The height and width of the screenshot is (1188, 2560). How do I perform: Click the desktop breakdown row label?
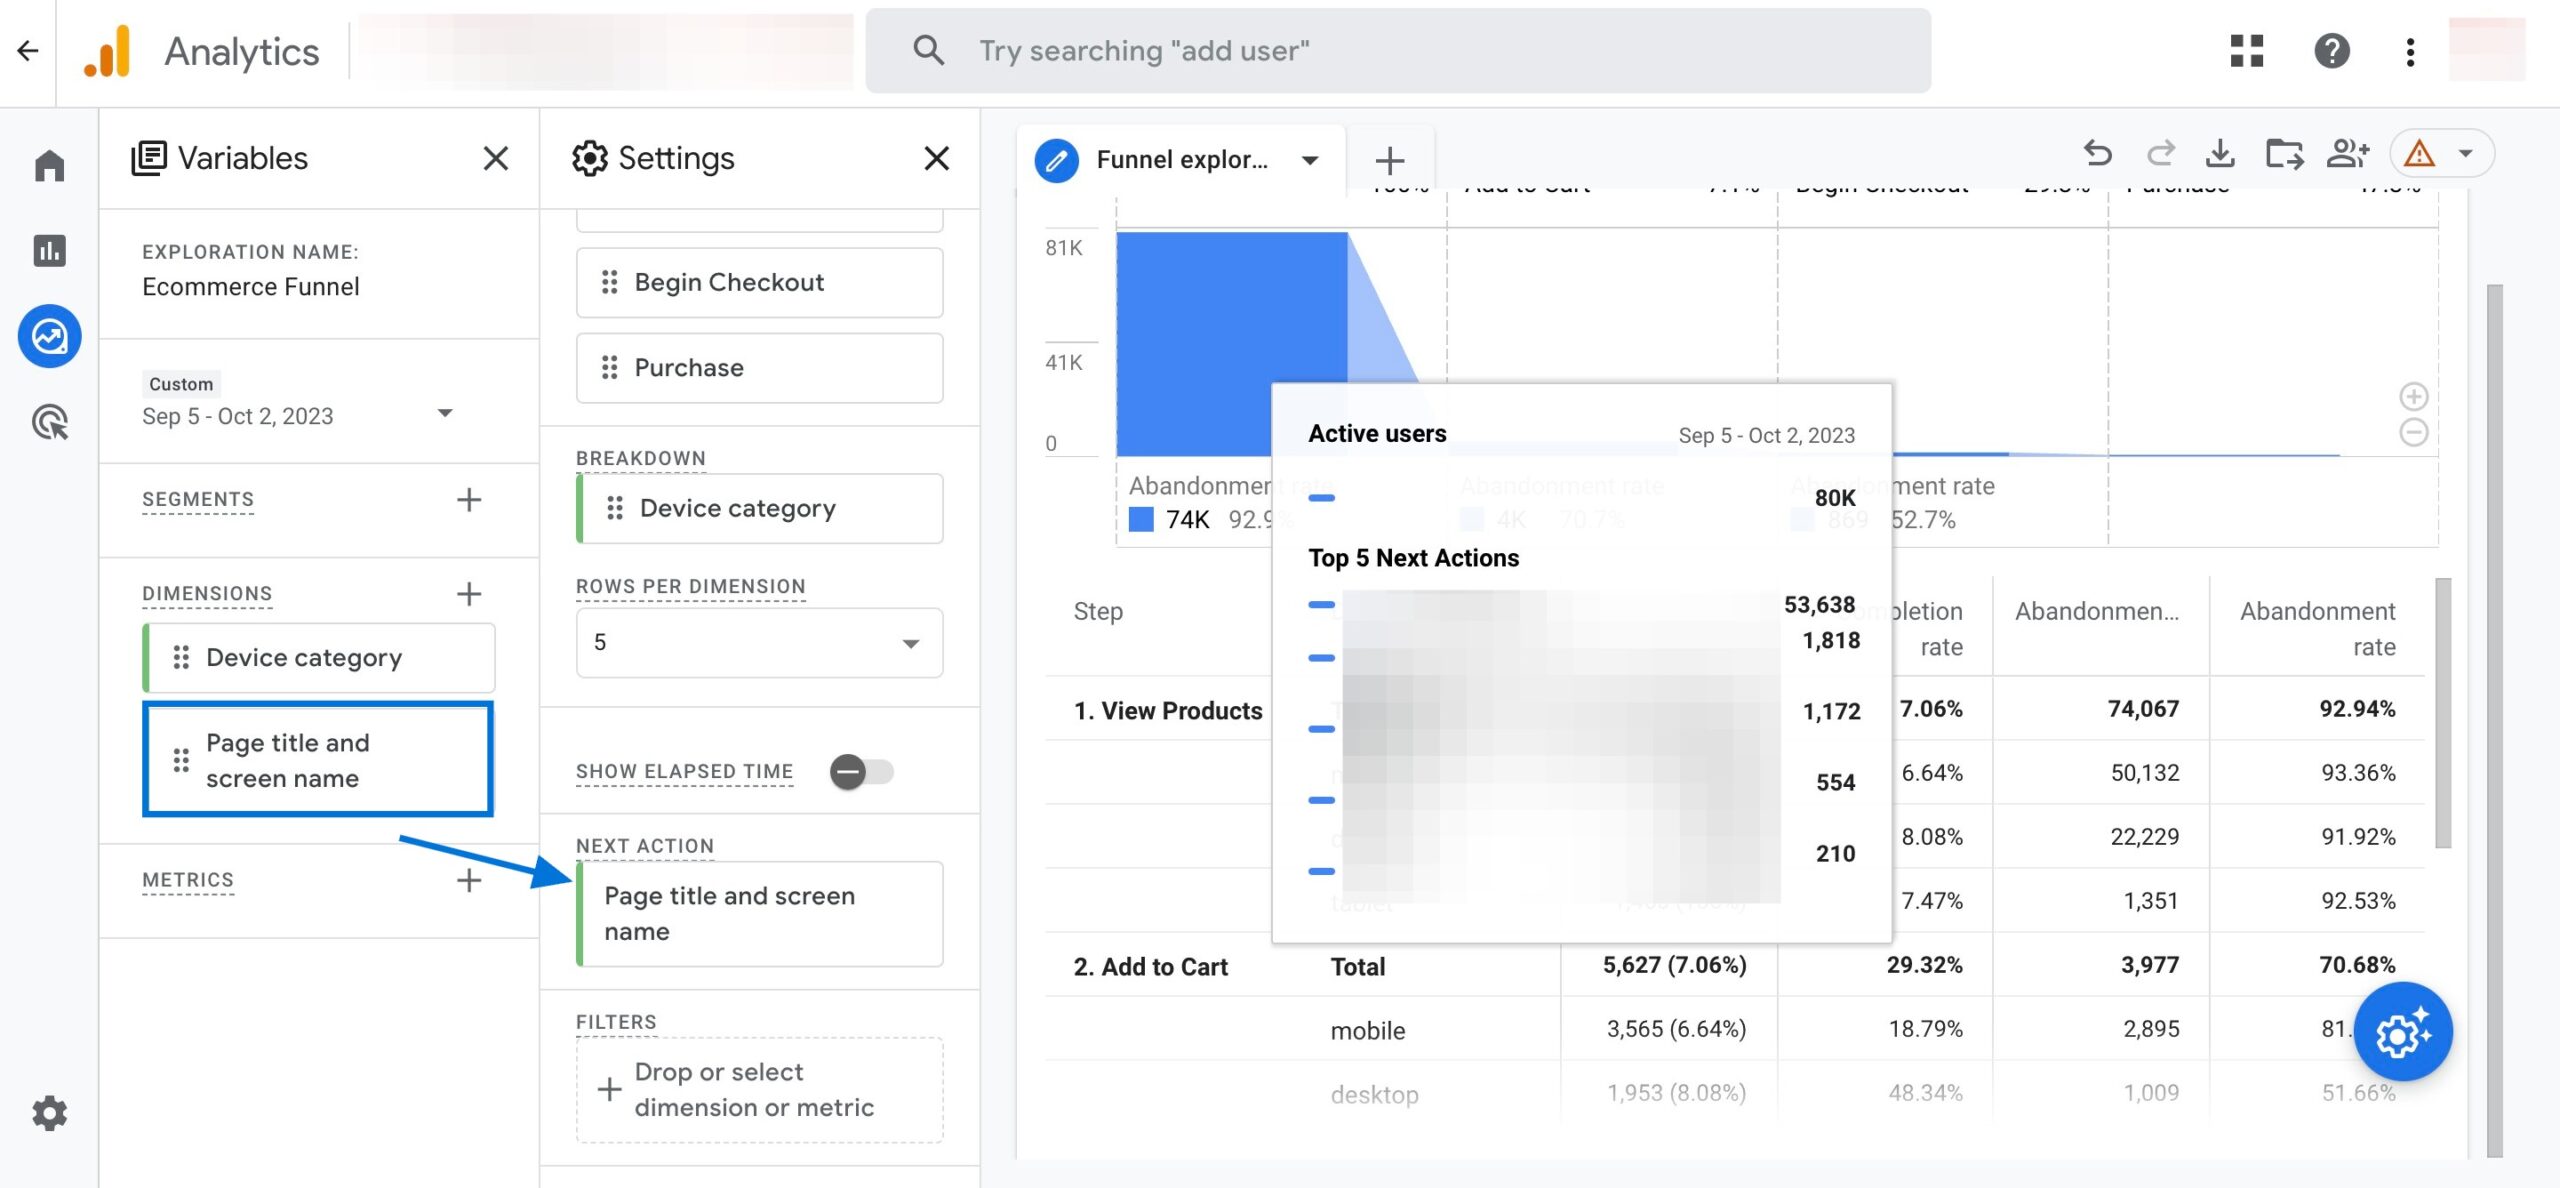(1374, 1095)
